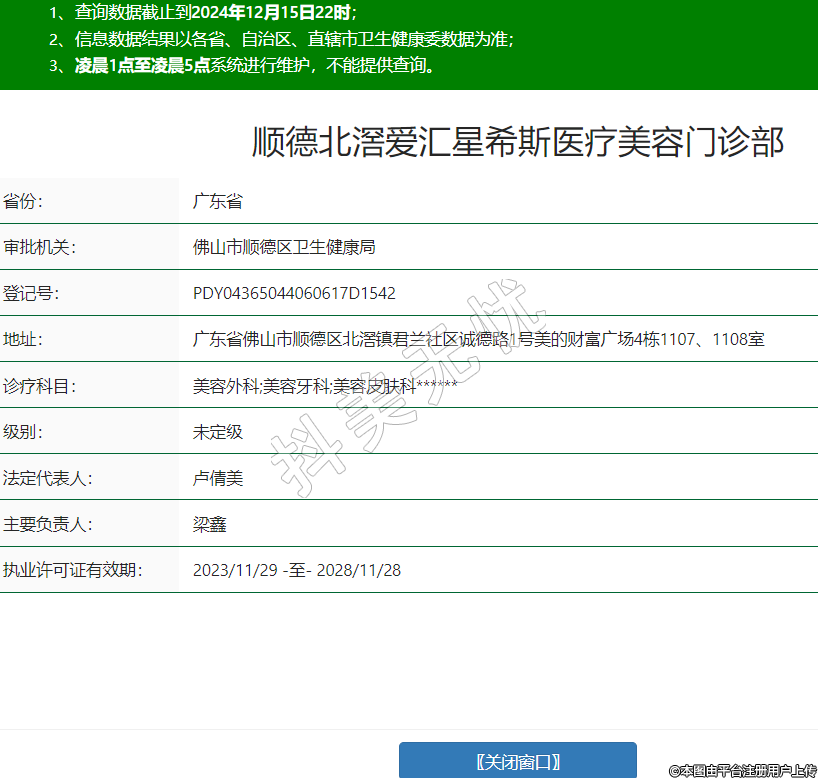Click the validity period 2023/11/29 -至- 2028/11/28
The width and height of the screenshot is (818, 778).
coord(297,570)
